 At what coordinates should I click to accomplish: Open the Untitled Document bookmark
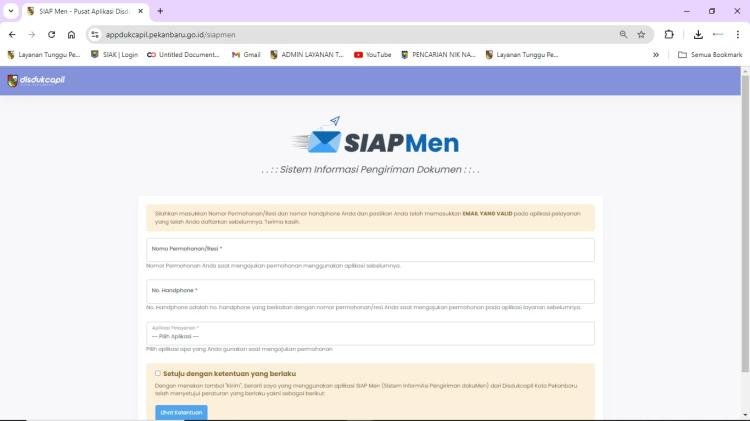pos(183,55)
